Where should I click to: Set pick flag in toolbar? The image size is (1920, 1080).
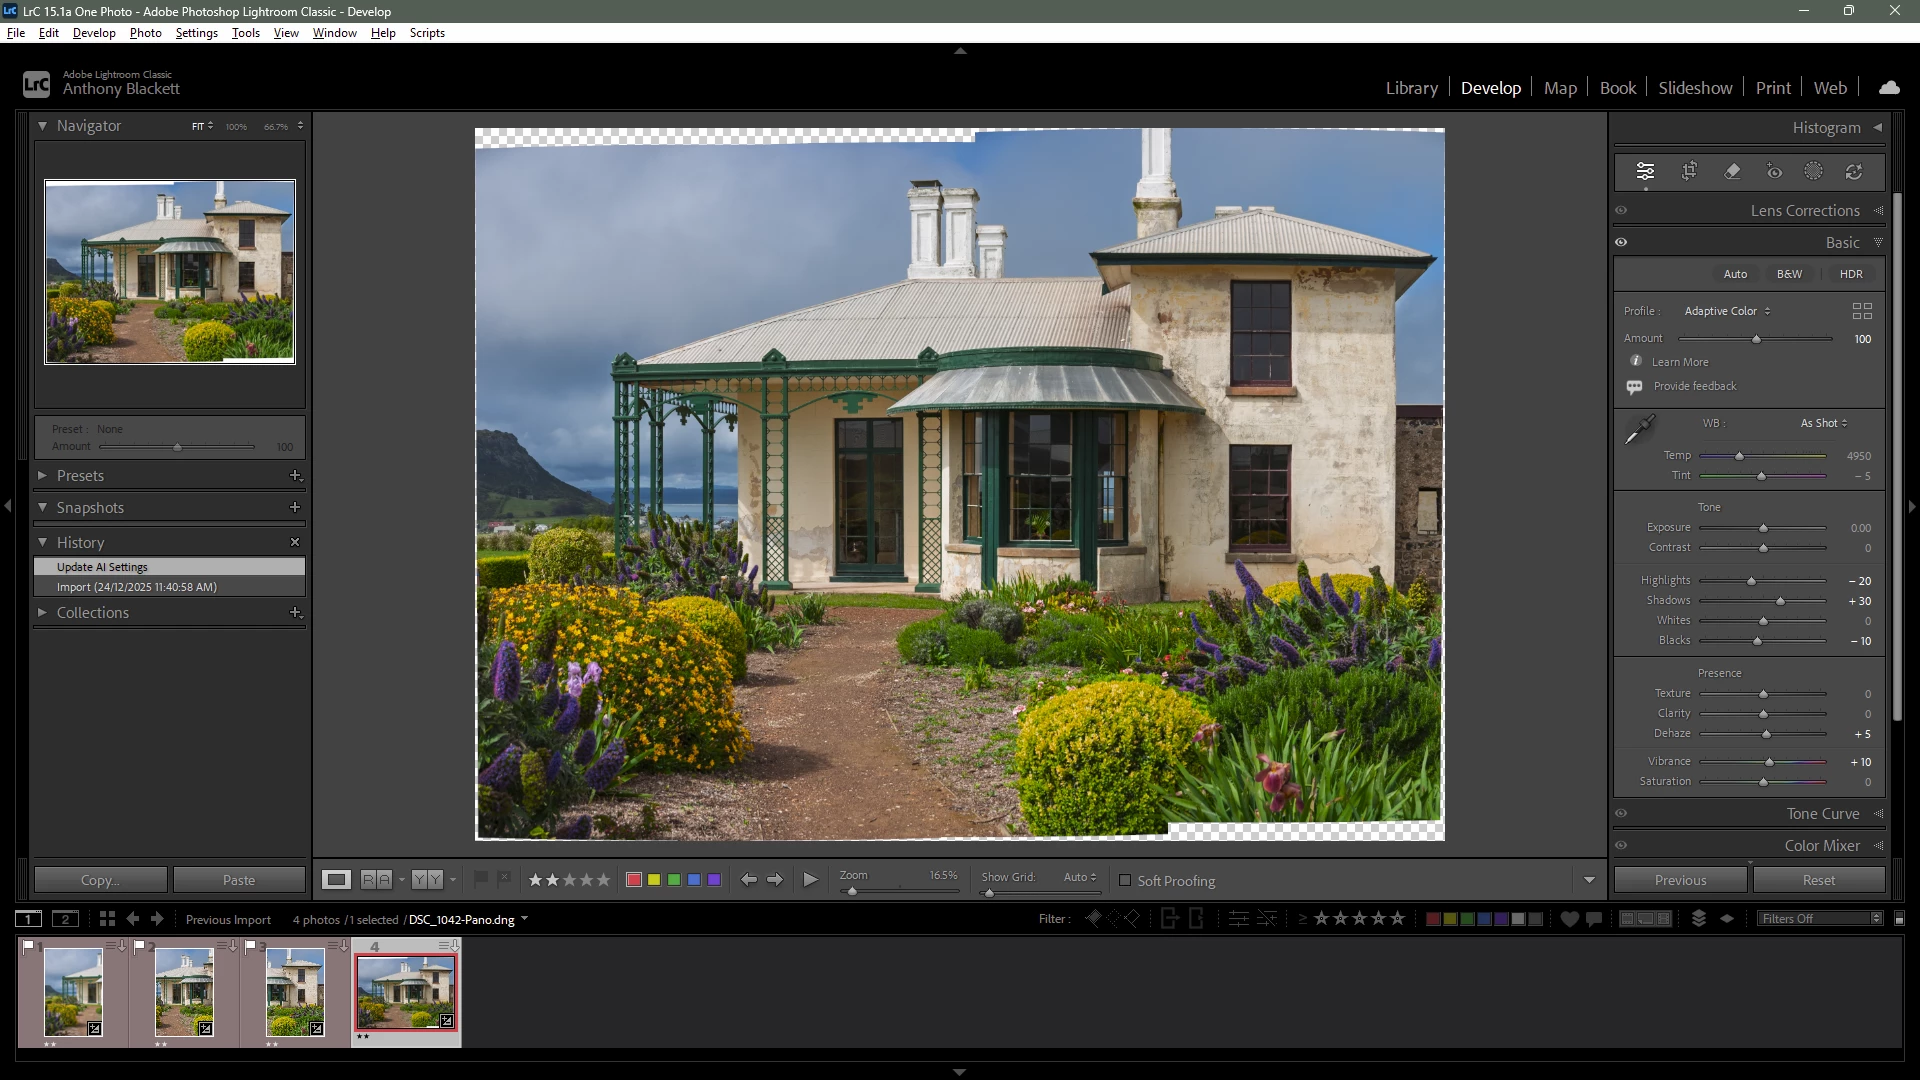pos(481,878)
